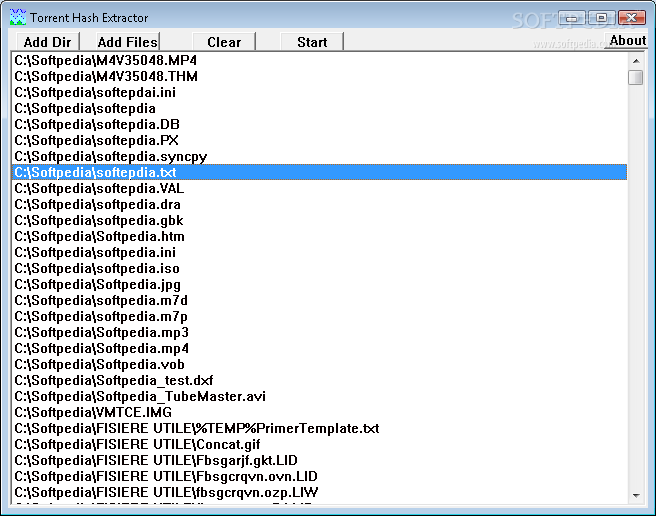656x516 pixels.
Task: Select the softpedia.iso entry
Action: pos(319,268)
